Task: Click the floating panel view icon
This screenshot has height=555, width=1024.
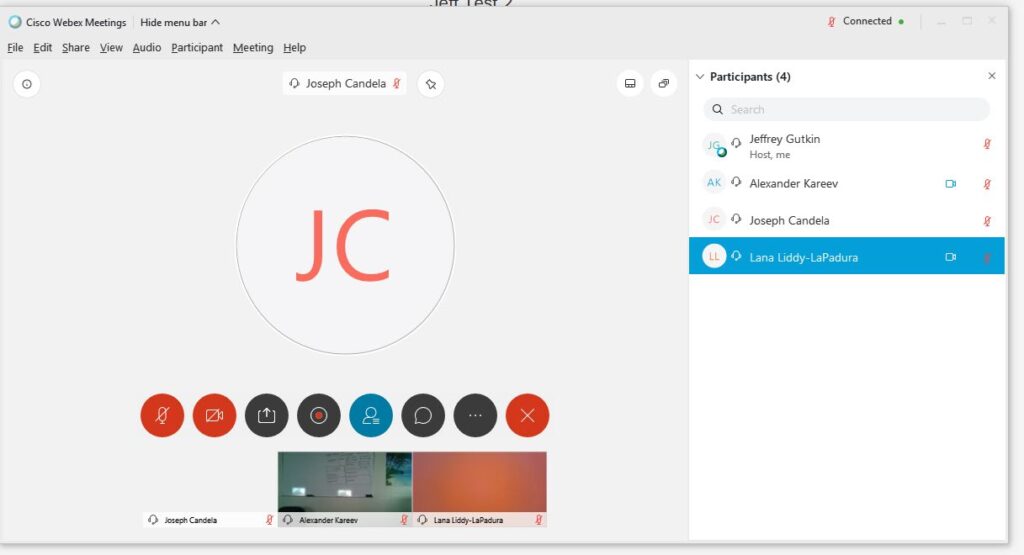Action: pos(664,84)
